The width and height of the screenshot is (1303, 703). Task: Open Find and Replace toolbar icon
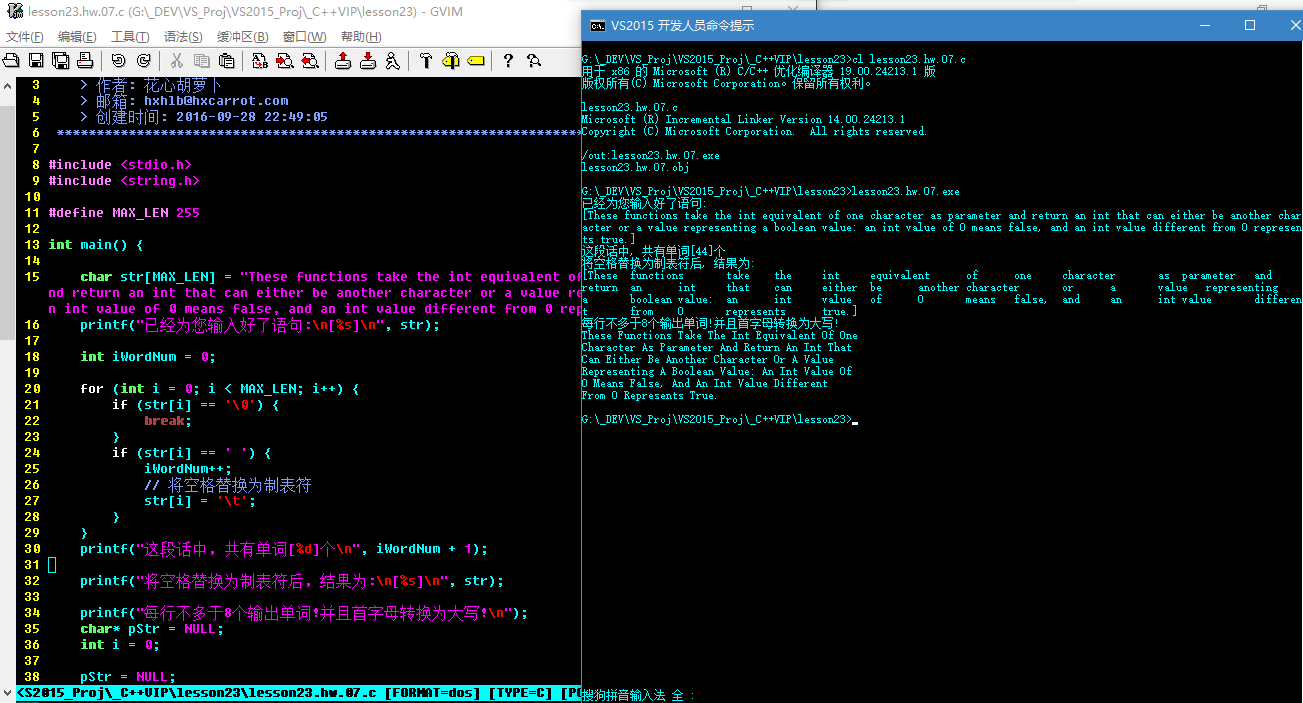(260, 61)
